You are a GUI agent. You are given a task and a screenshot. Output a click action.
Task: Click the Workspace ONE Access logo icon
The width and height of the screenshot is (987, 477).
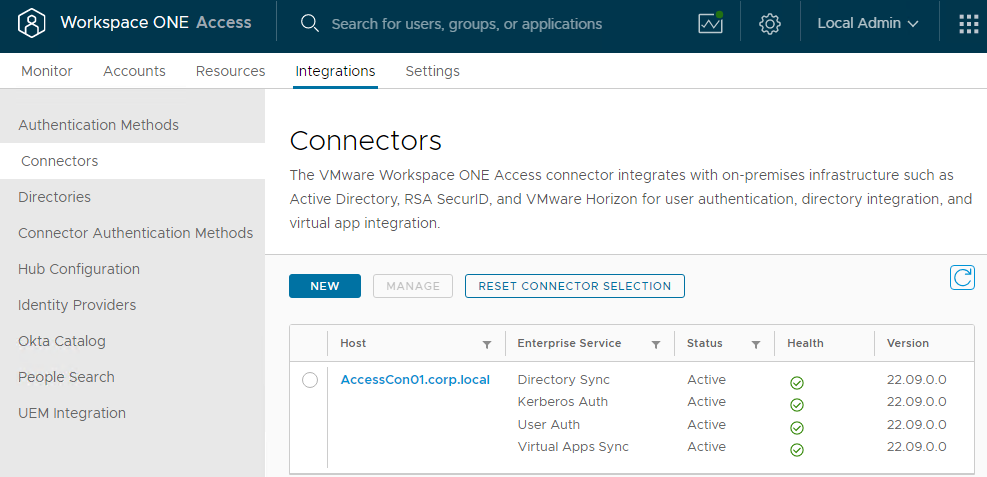coord(31,23)
